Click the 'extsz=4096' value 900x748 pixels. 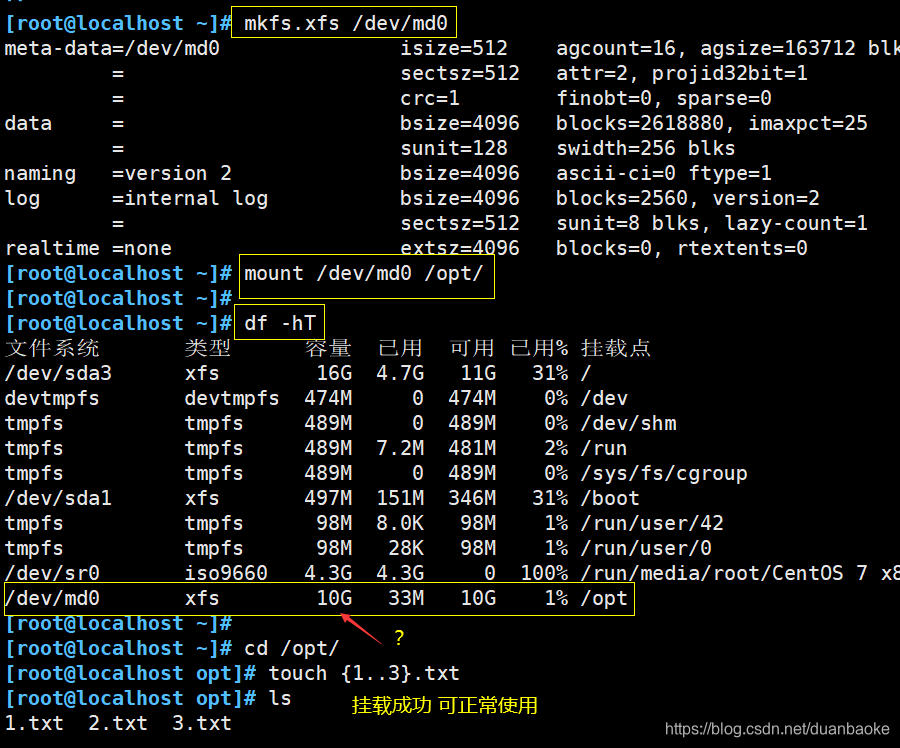tap(460, 248)
